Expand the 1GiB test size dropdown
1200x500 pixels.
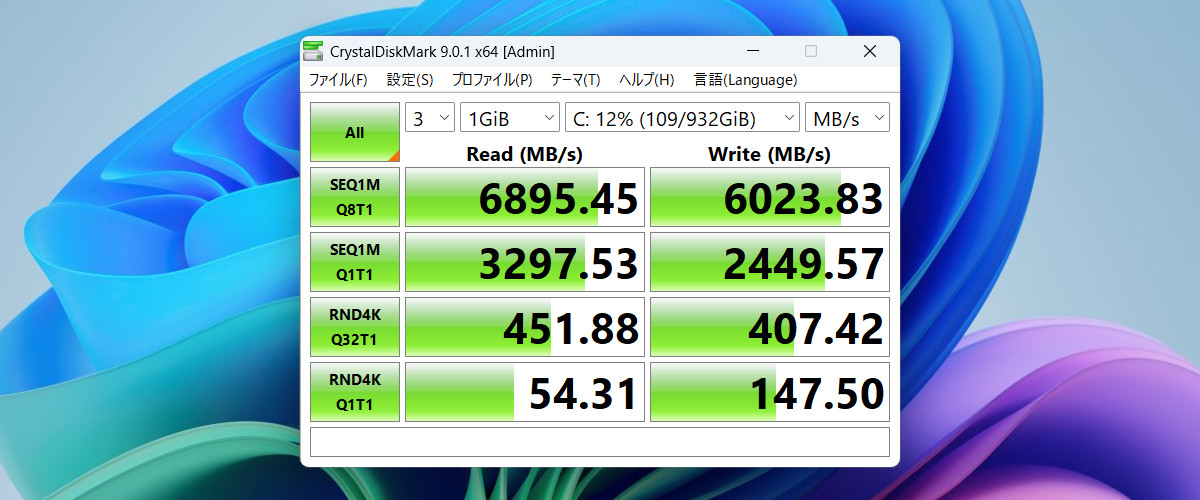tap(510, 118)
